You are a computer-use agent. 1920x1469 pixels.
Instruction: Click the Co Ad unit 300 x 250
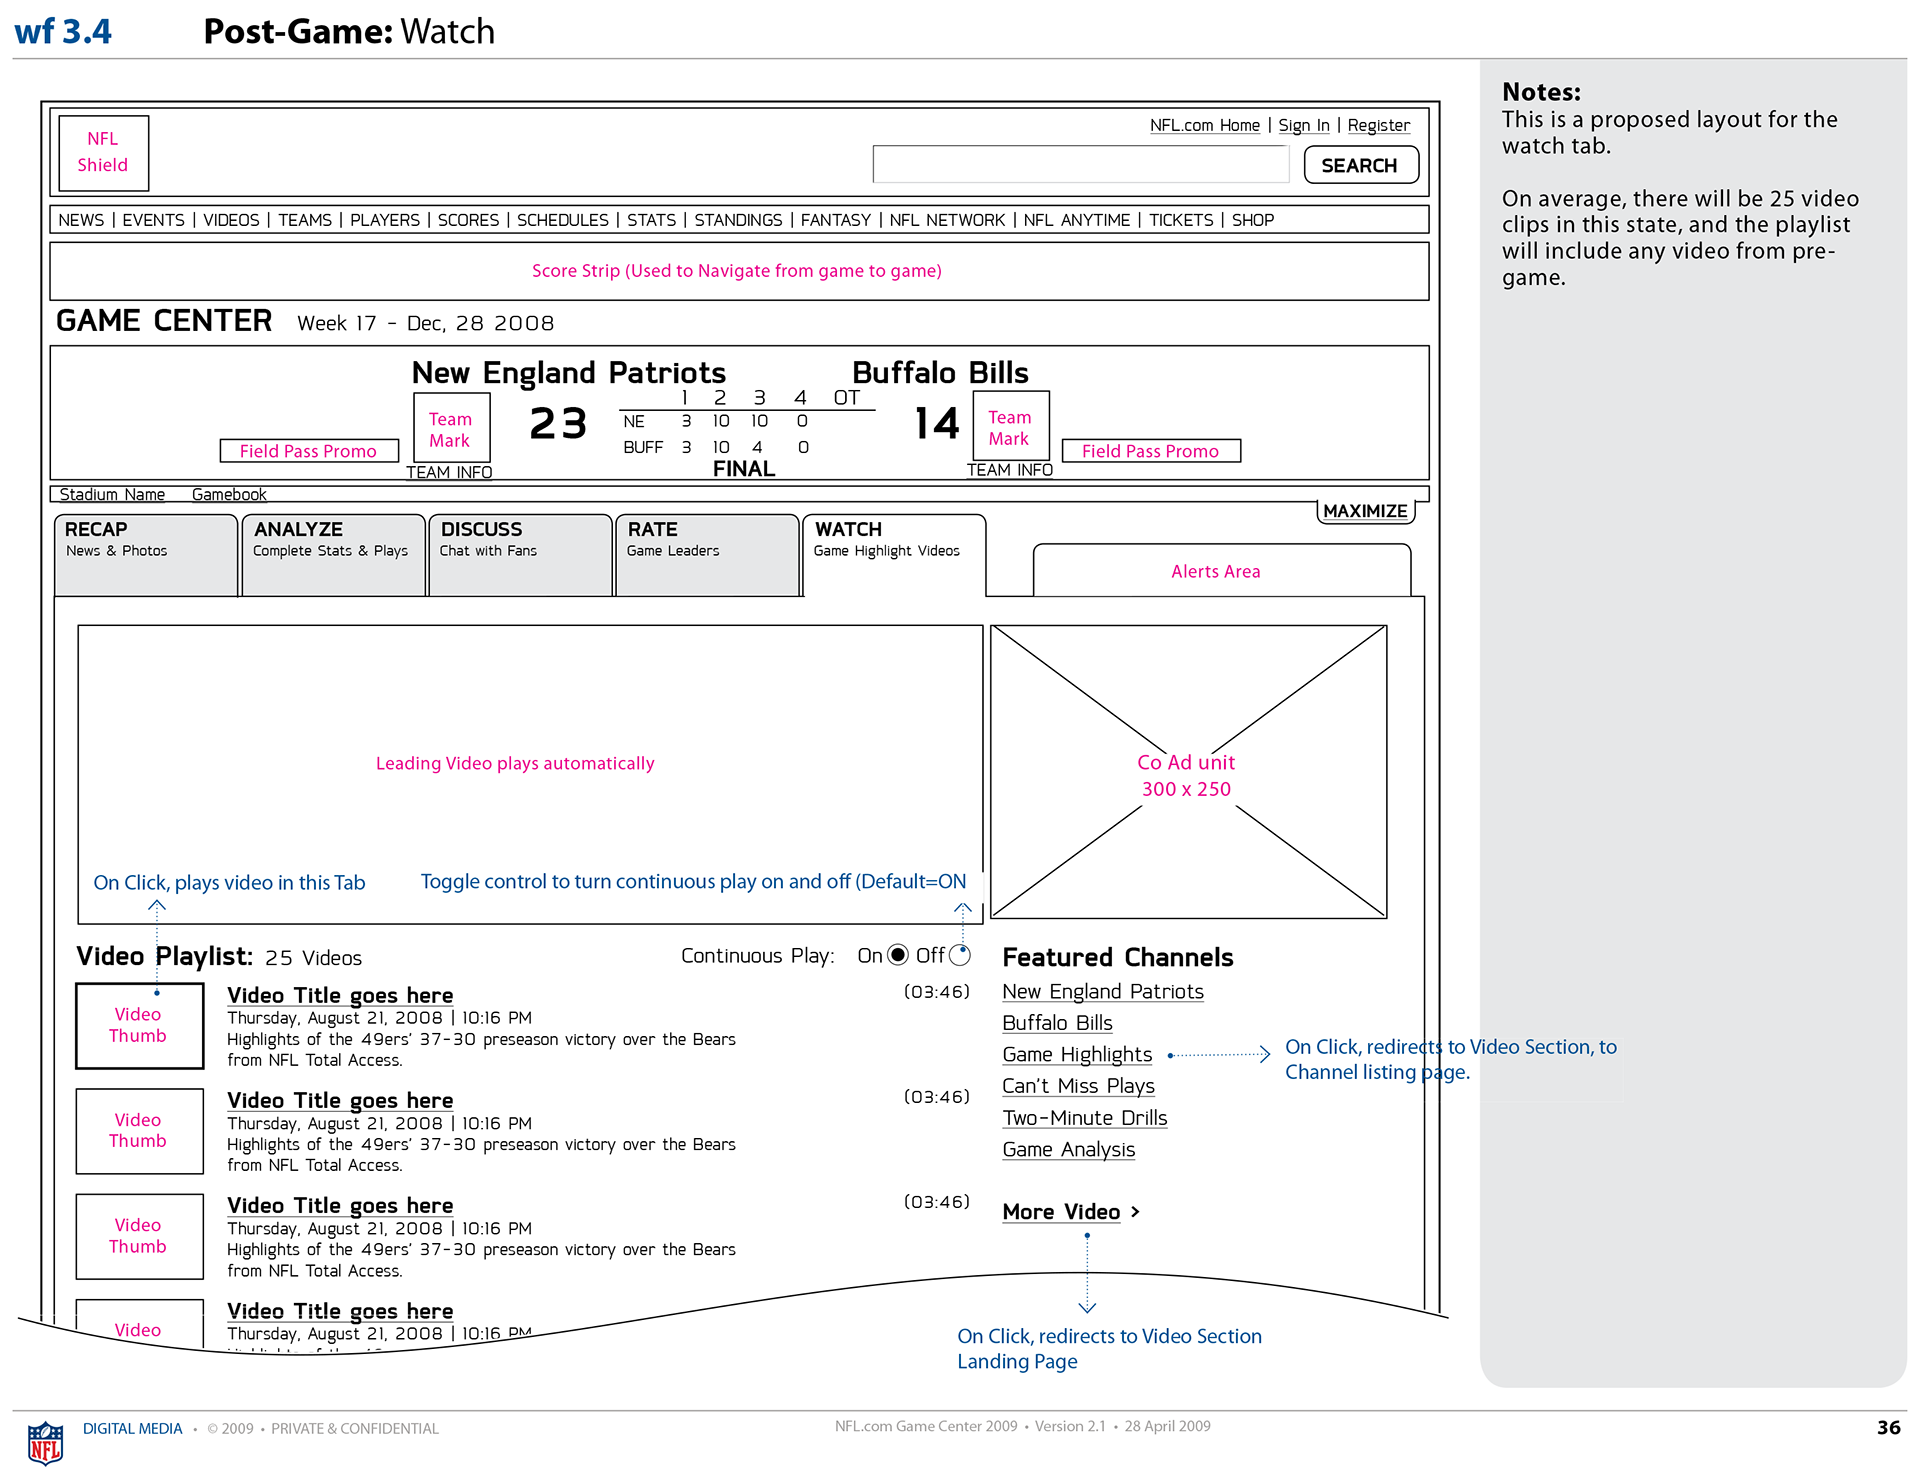pyautogui.click(x=1189, y=772)
